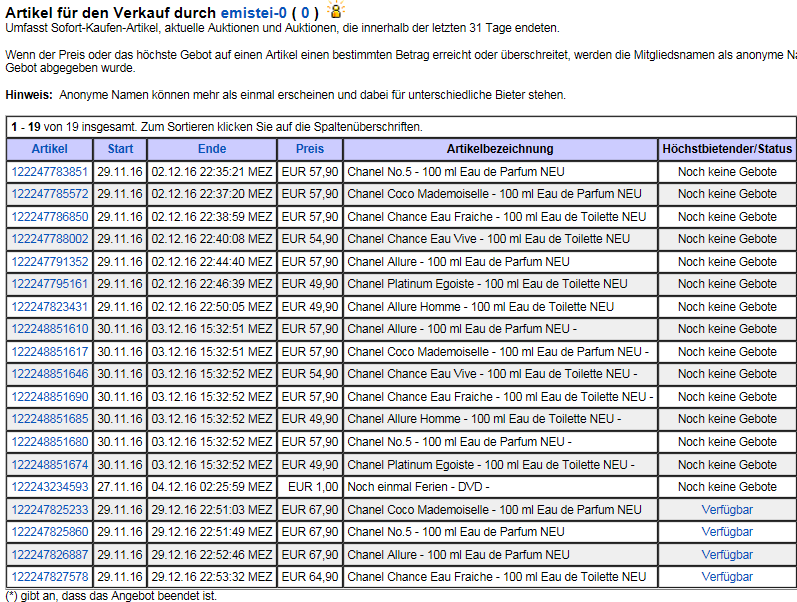797x602 pixels.
Task: Sort table by Ende column header
Action: pos(212,149)
